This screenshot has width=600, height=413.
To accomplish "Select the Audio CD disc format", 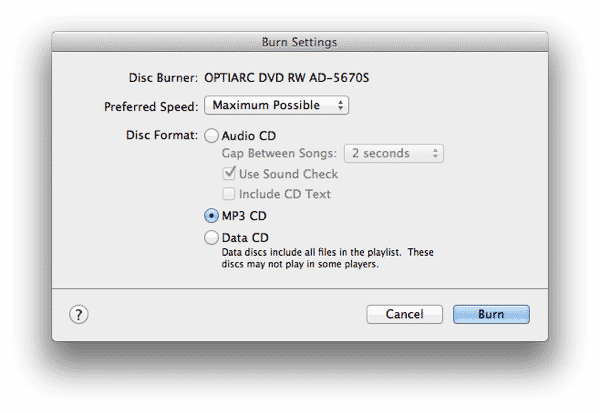I will pos(211,135).
